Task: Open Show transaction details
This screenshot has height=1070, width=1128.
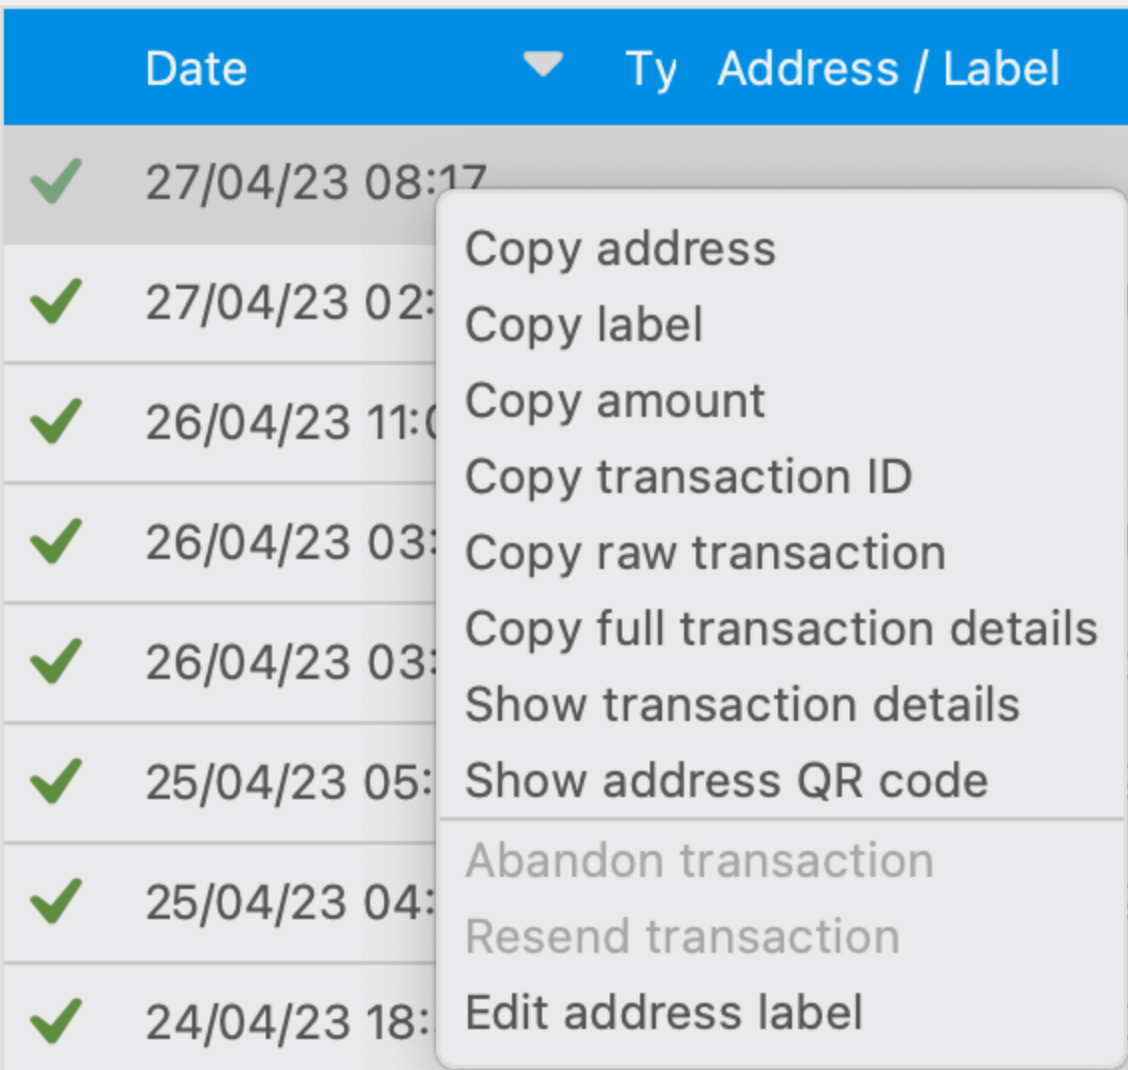Action: [741, 705]
